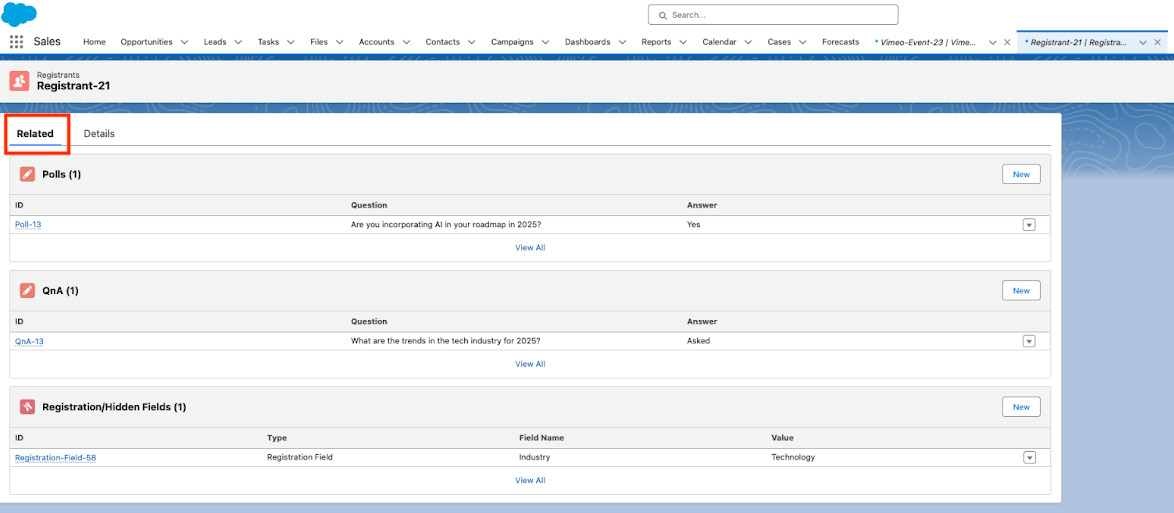Click the 'Technology' value cell

point(793,457)
